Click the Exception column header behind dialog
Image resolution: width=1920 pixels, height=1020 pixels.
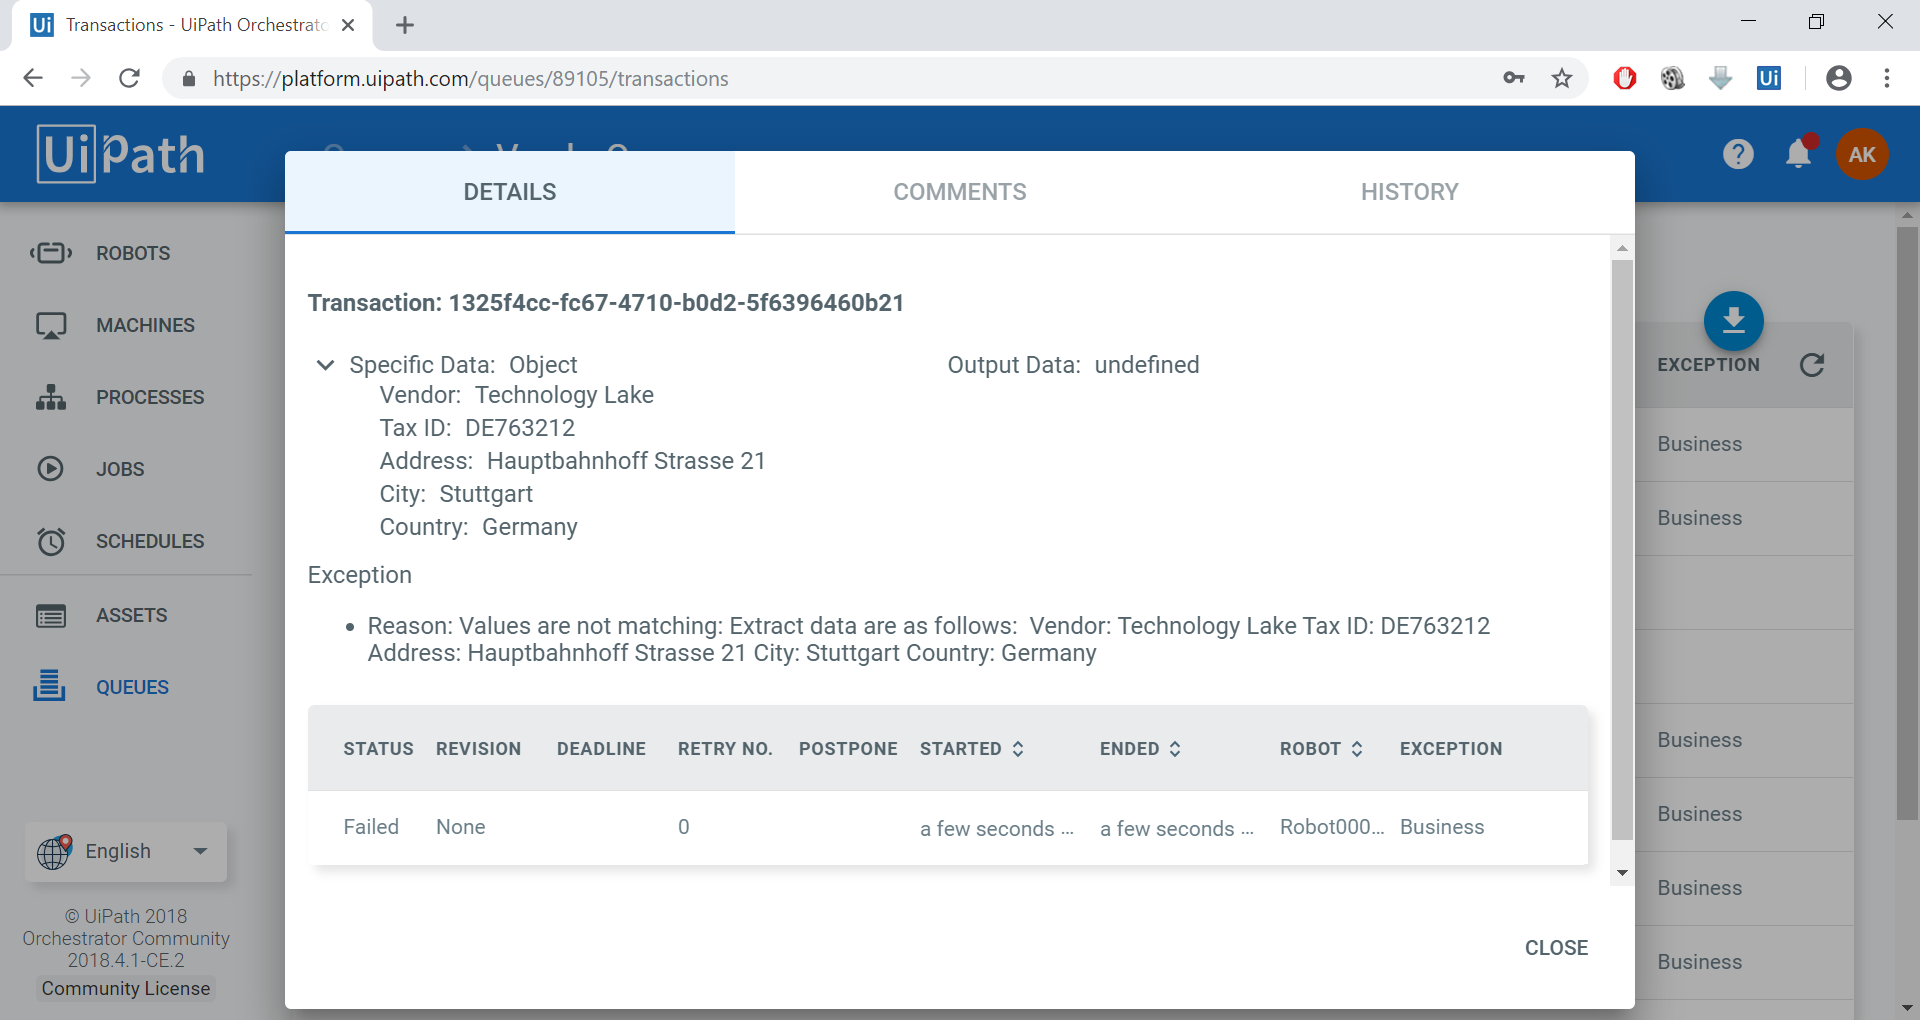(1708, 365)
